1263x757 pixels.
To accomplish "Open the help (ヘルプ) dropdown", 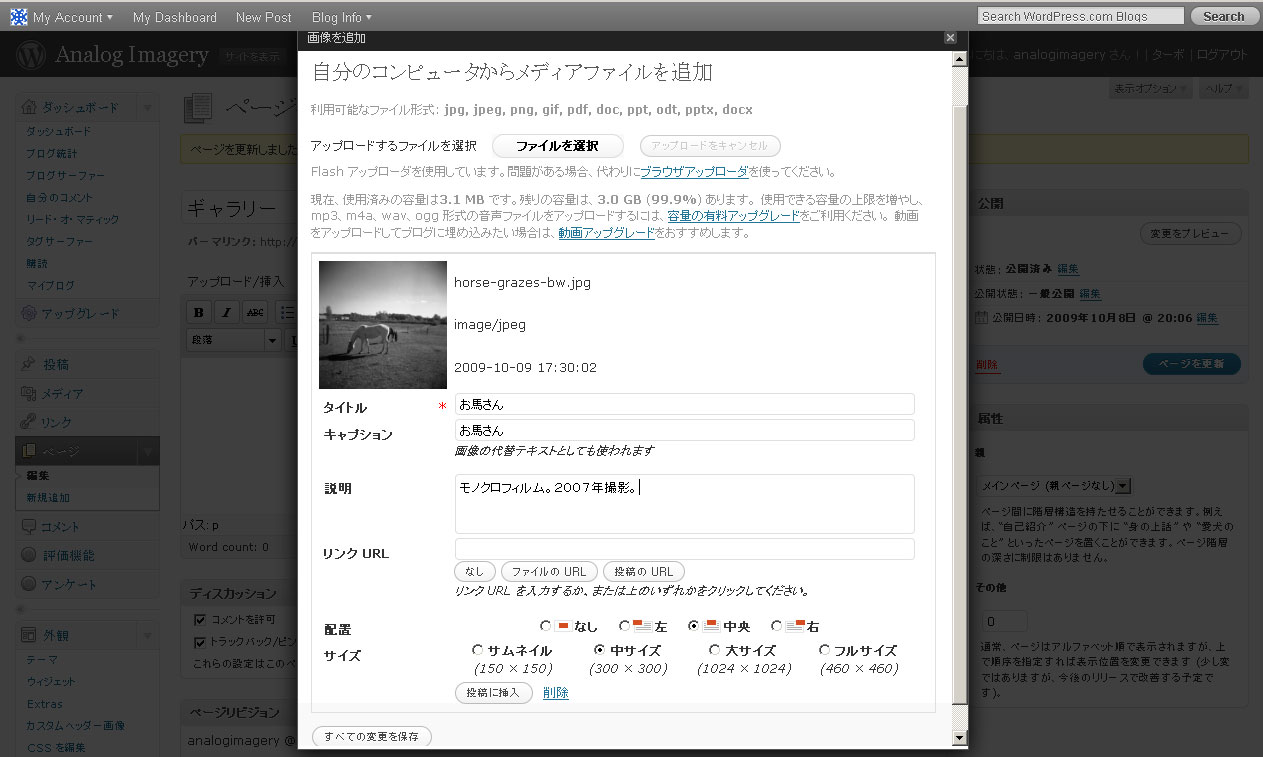I will tap(1225, 89).
